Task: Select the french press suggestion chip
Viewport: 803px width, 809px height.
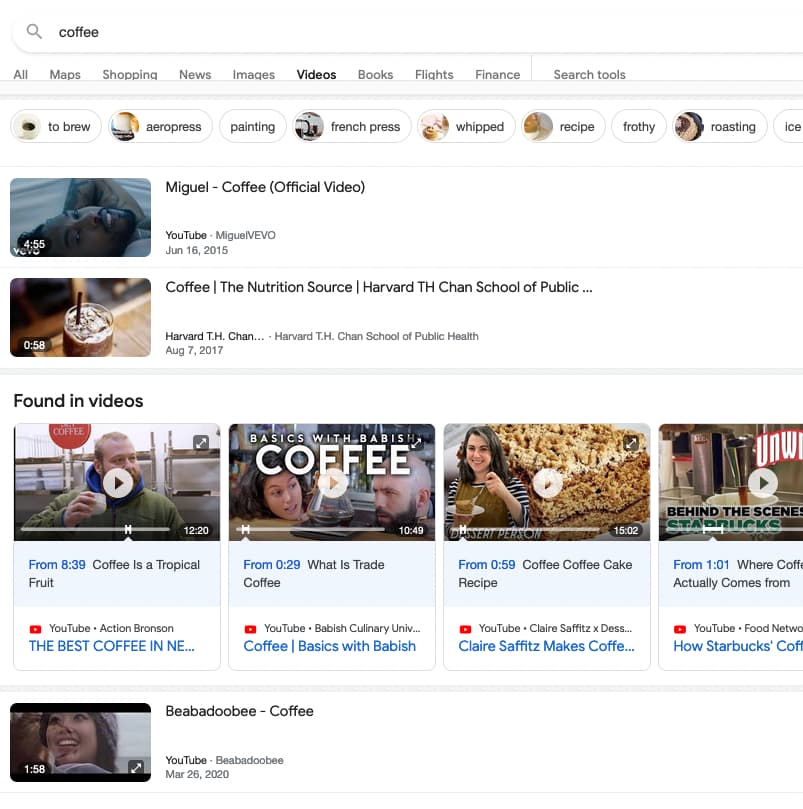Action: point(352,126)
